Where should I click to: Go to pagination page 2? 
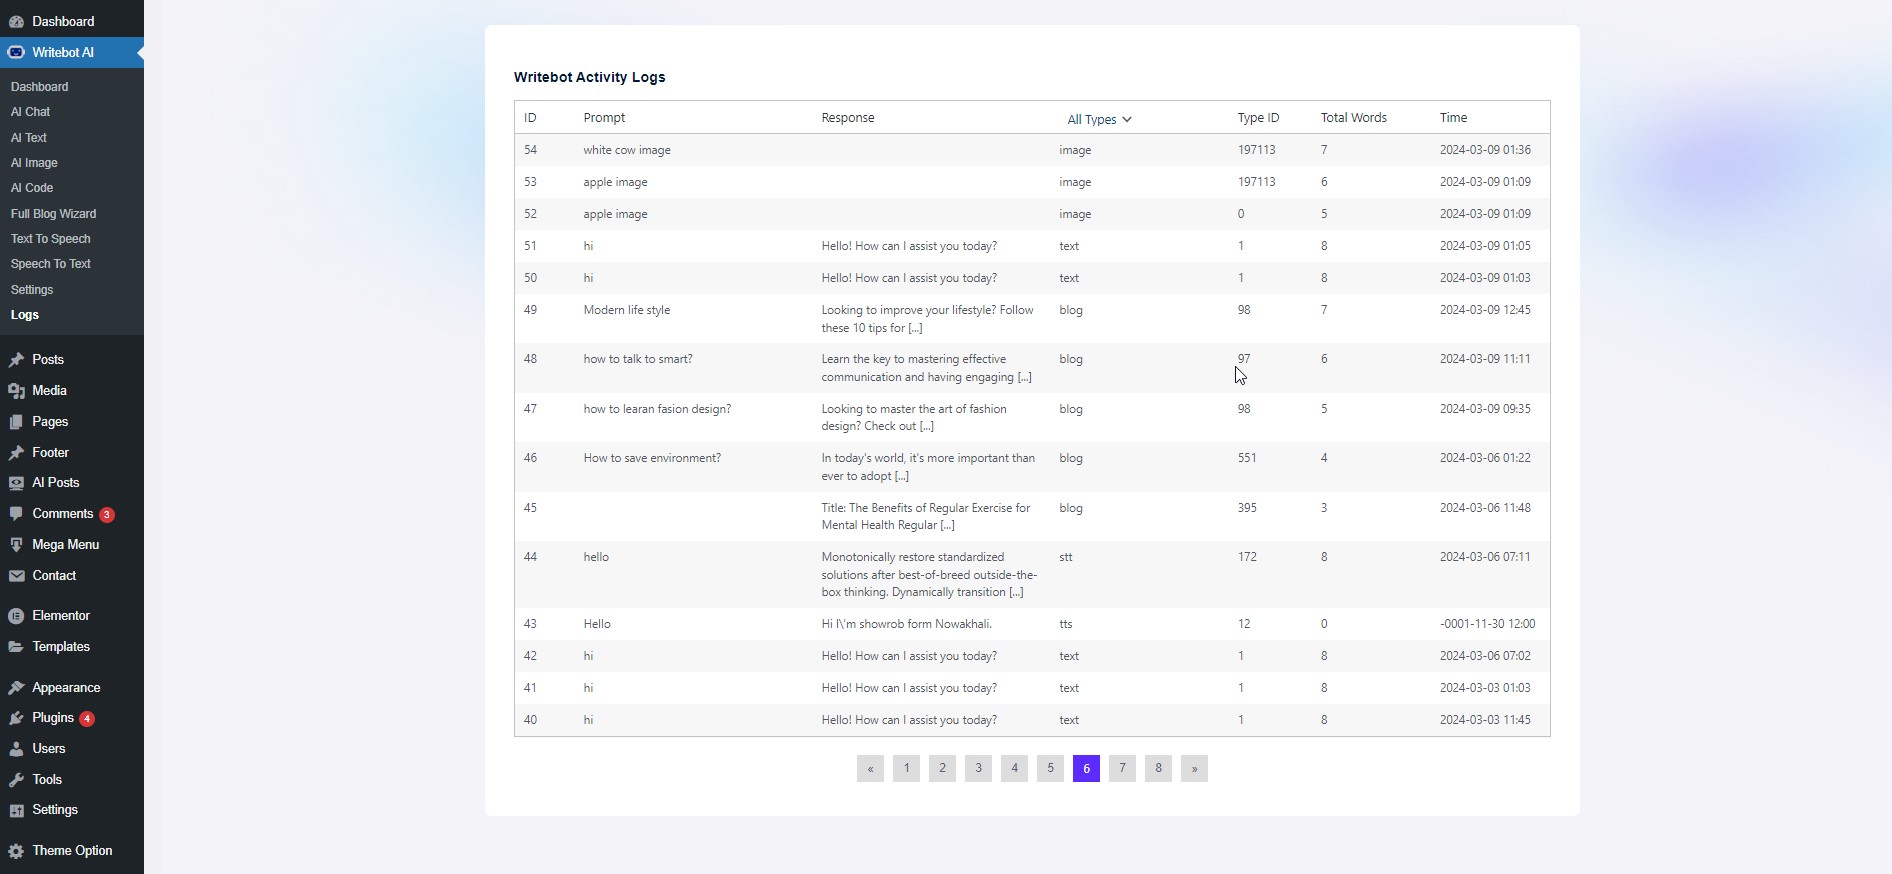click(x=942, y=768)
